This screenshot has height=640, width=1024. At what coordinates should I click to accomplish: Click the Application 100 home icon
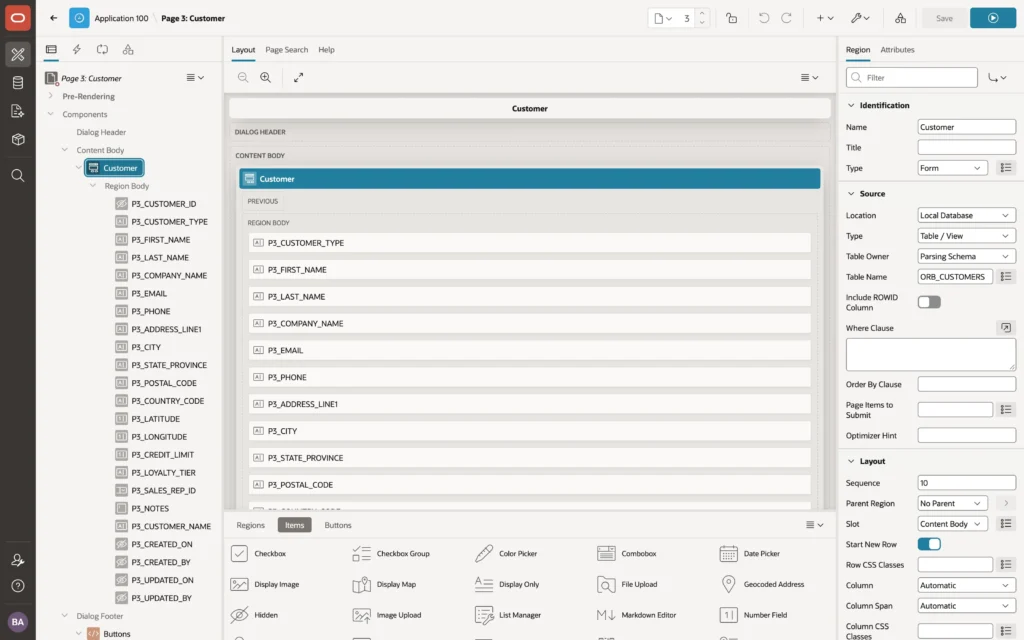pos(79,18)
